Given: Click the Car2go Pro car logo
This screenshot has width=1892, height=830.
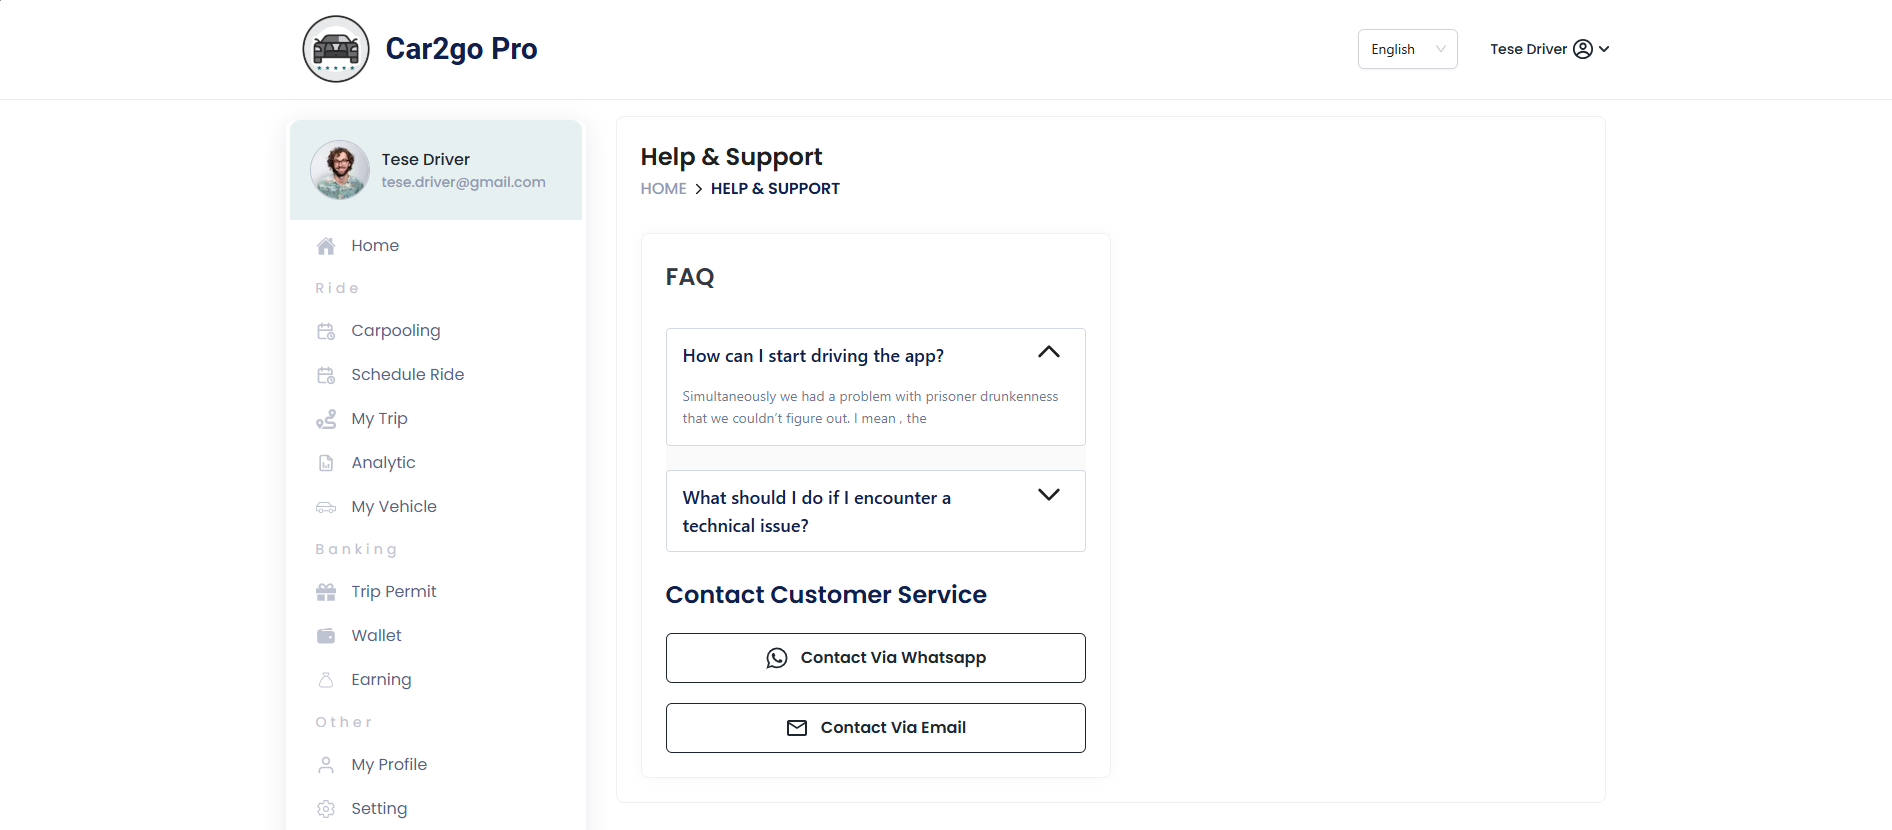Looking at the screenshot, I should pyautogui.click(x=336, y=49).
